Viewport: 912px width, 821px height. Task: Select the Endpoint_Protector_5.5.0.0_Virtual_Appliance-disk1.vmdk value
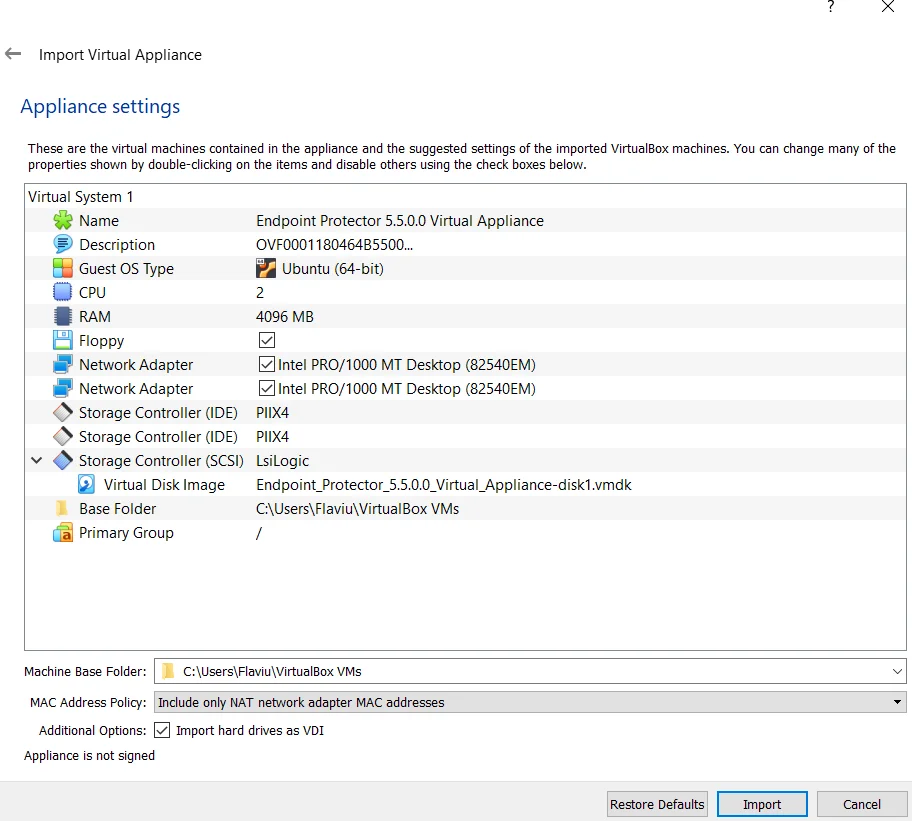(443, 484)
